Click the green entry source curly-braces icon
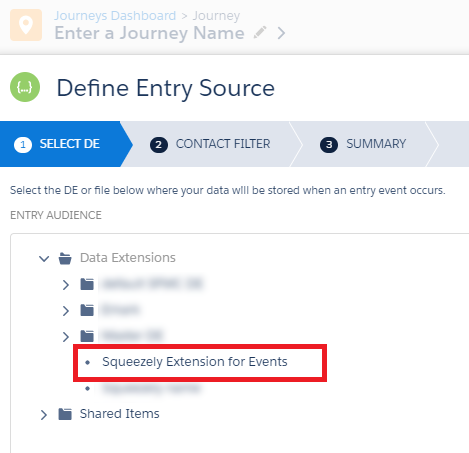This screenshot has height=453, width=469. tap(25, 87)
